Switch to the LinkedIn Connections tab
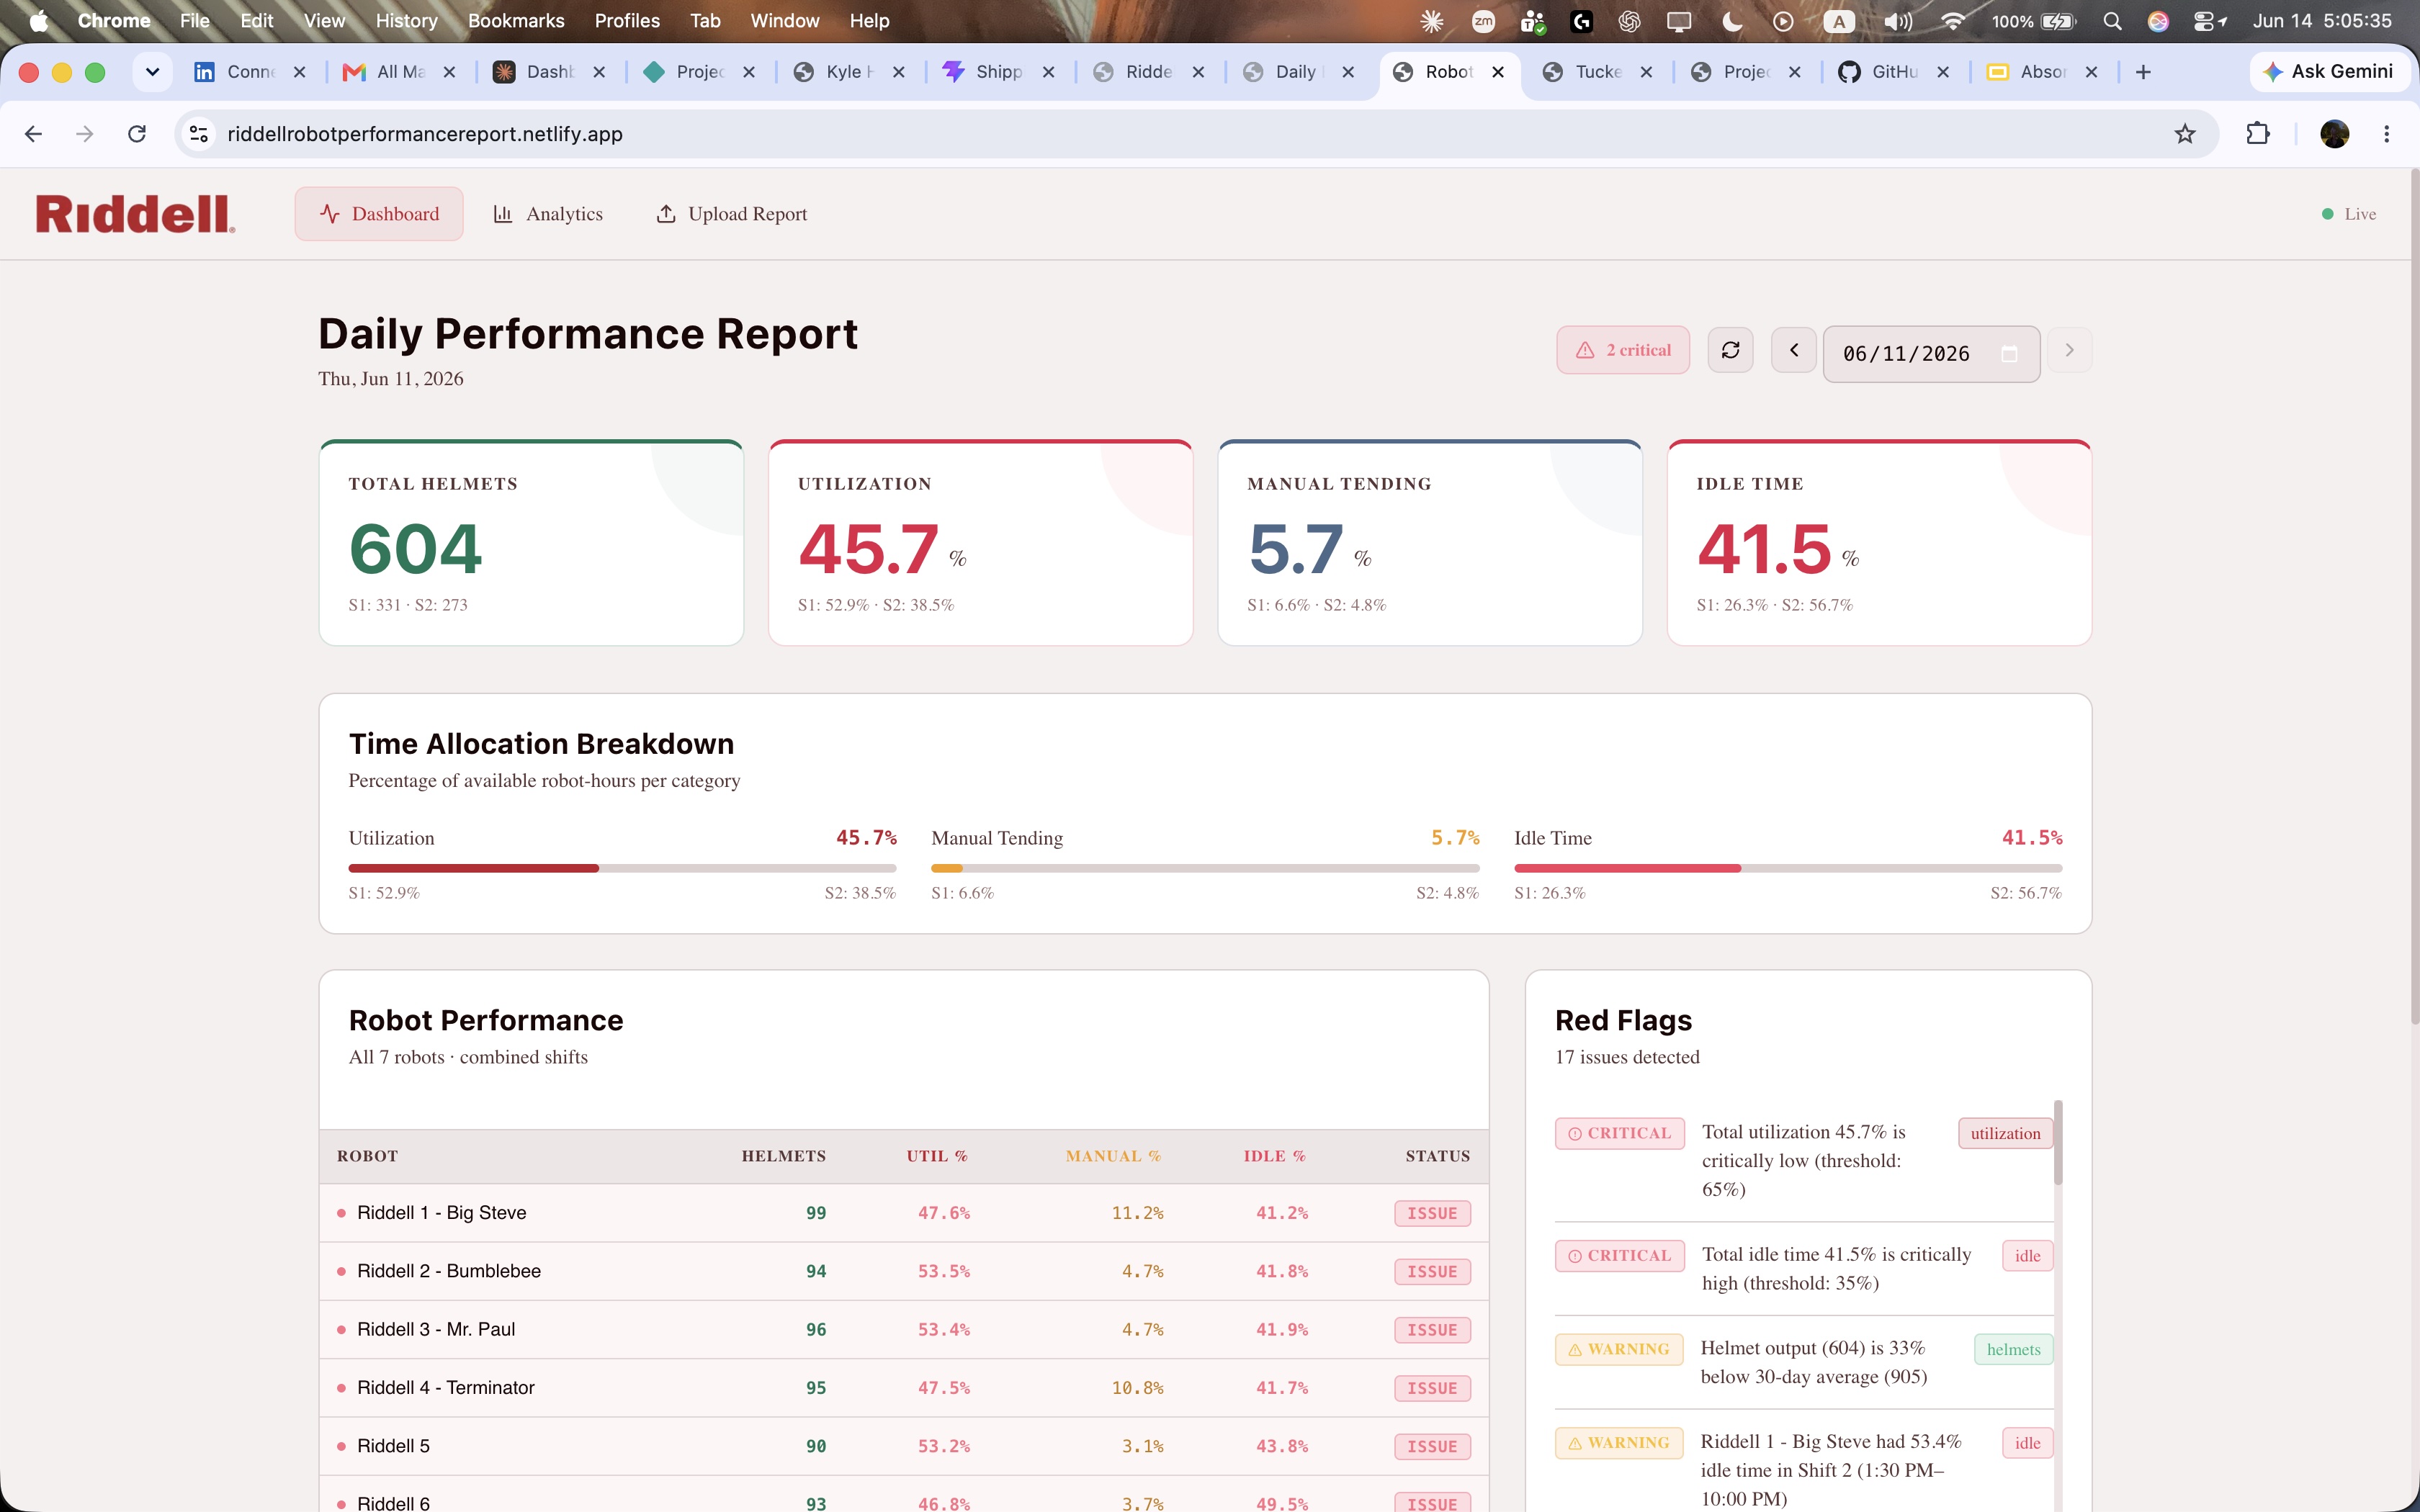Screen dimensions: 2420x1512 249,72
